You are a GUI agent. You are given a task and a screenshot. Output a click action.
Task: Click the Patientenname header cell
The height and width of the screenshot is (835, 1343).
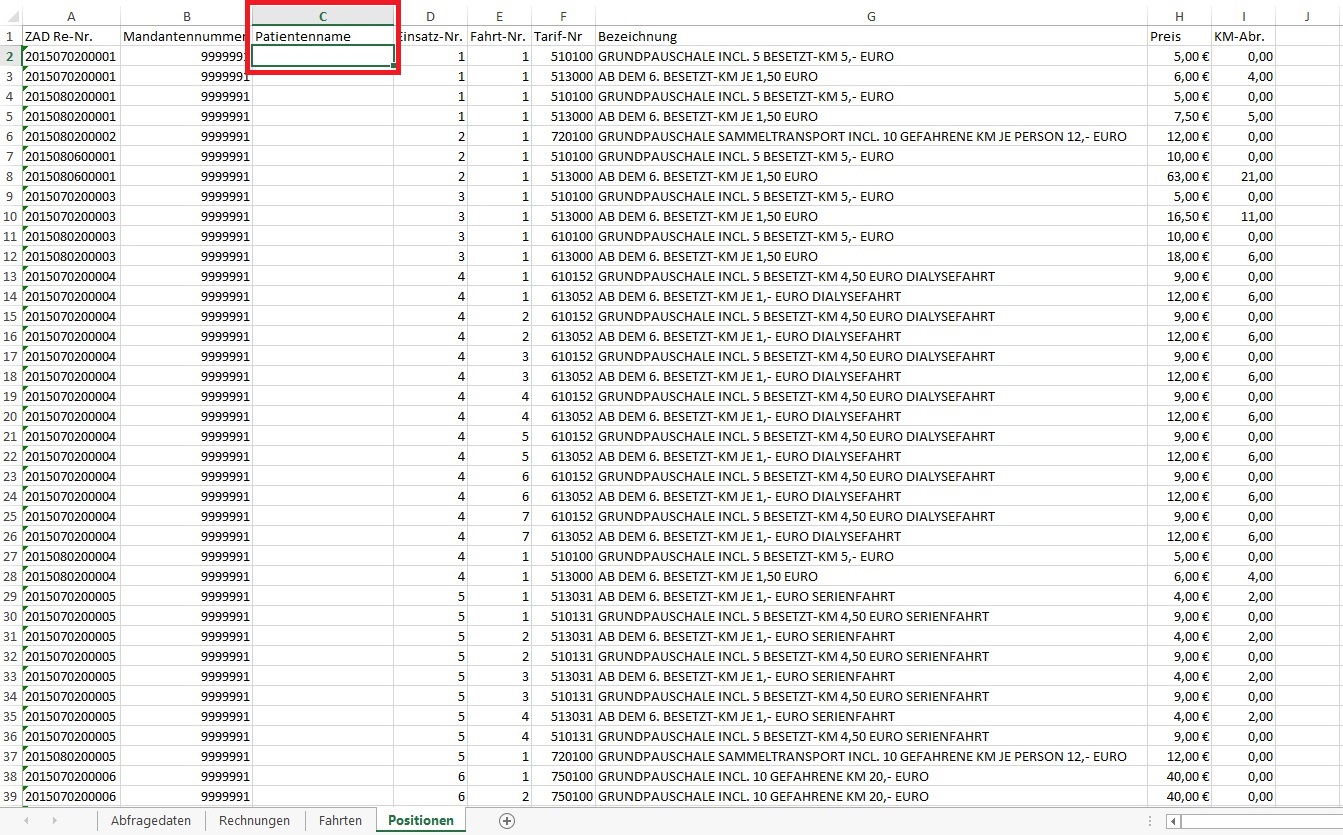pos(322,36)
